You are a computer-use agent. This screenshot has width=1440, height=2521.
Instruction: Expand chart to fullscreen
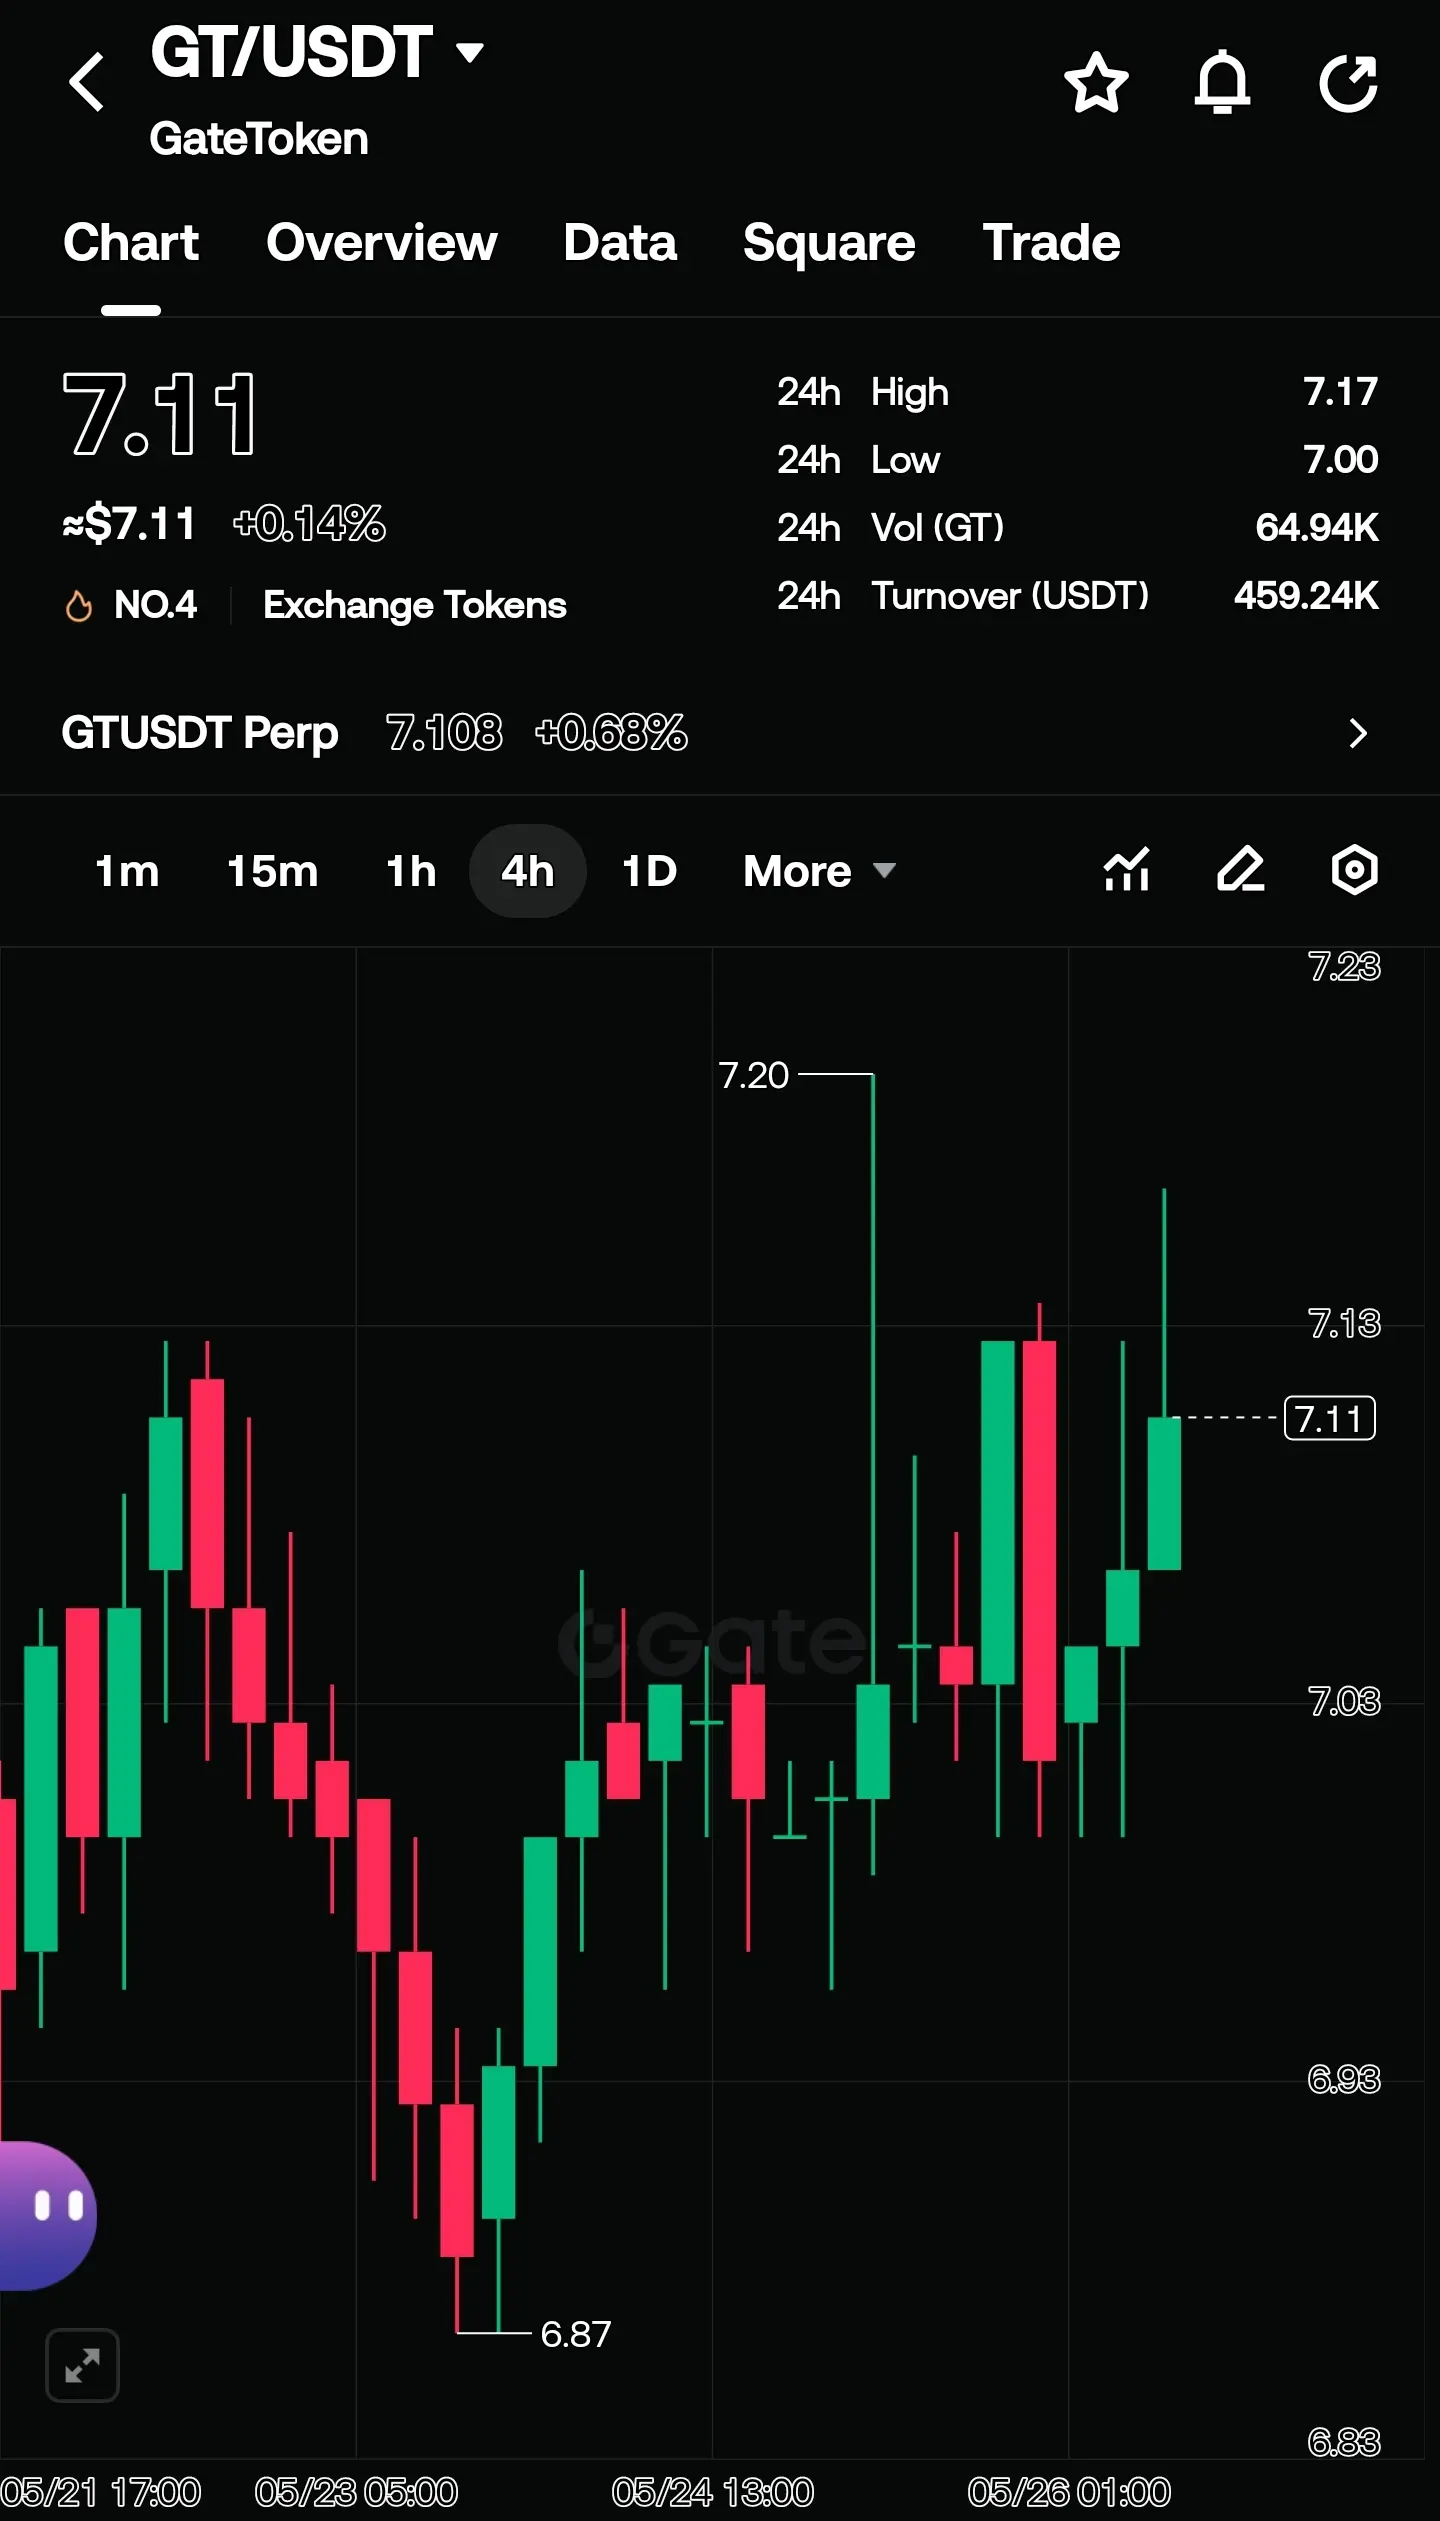[82, 2366]
